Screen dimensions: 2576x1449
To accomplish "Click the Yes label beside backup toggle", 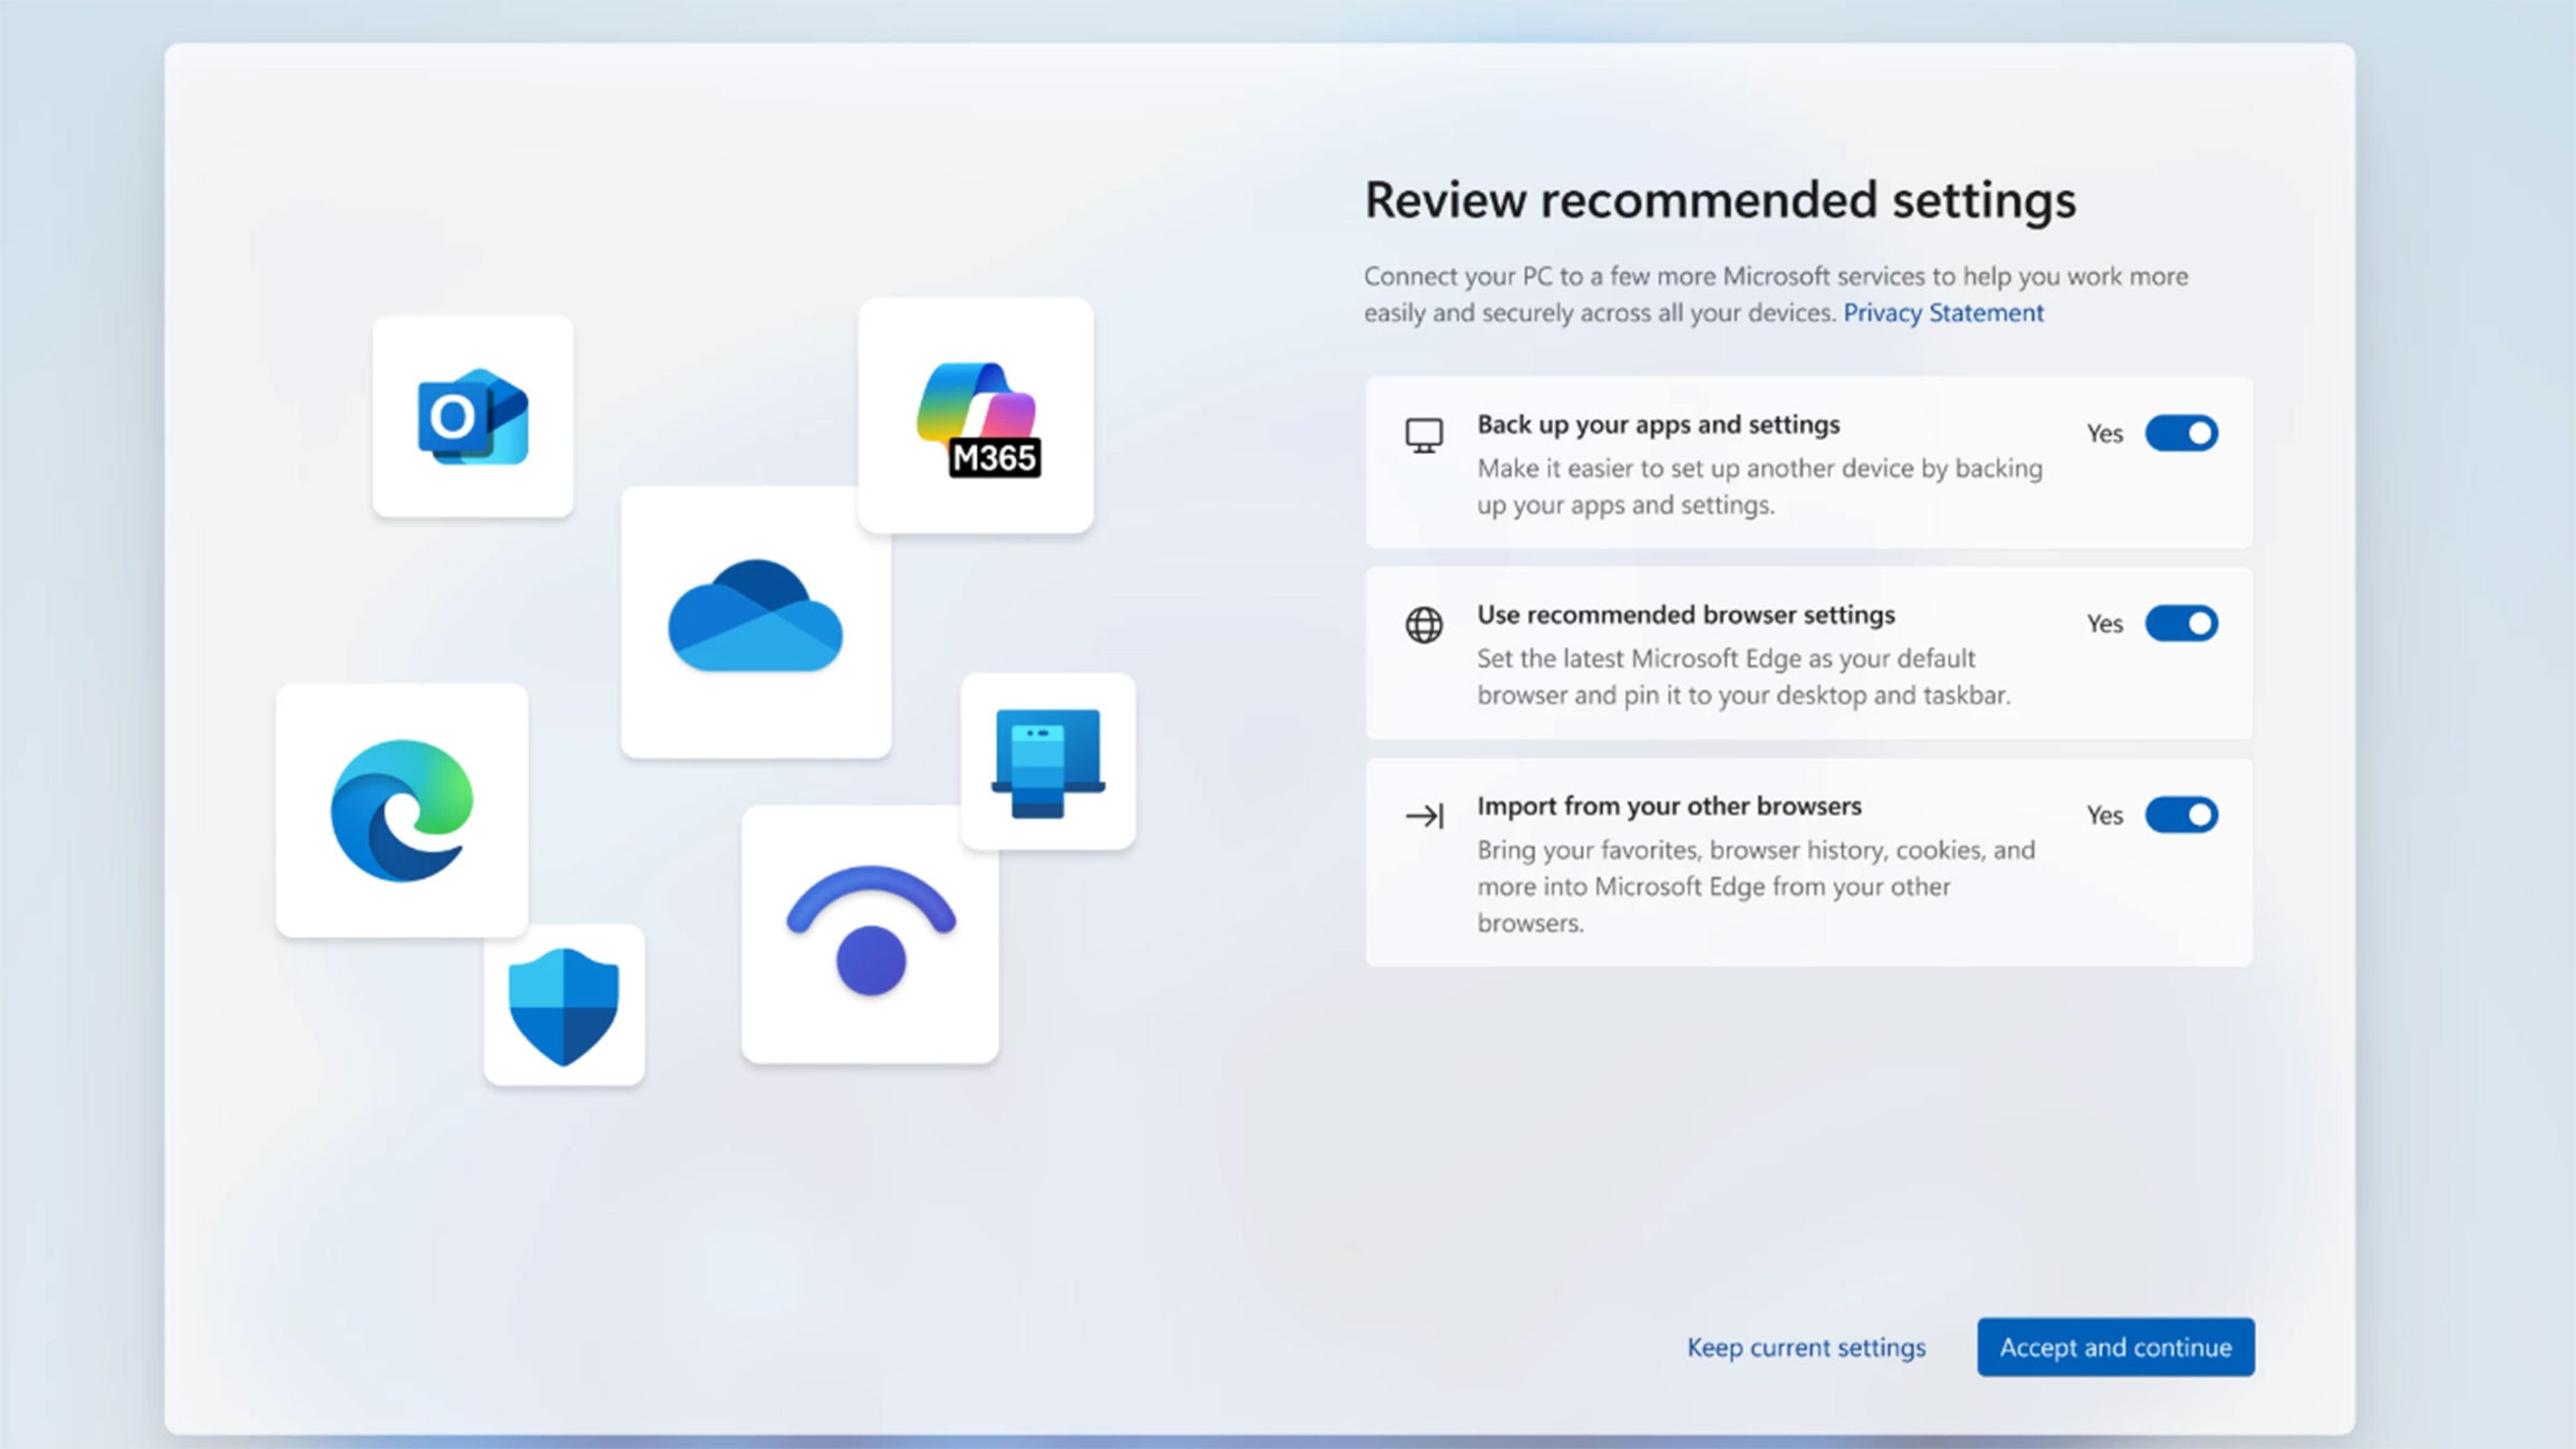I will [2104, 434].
